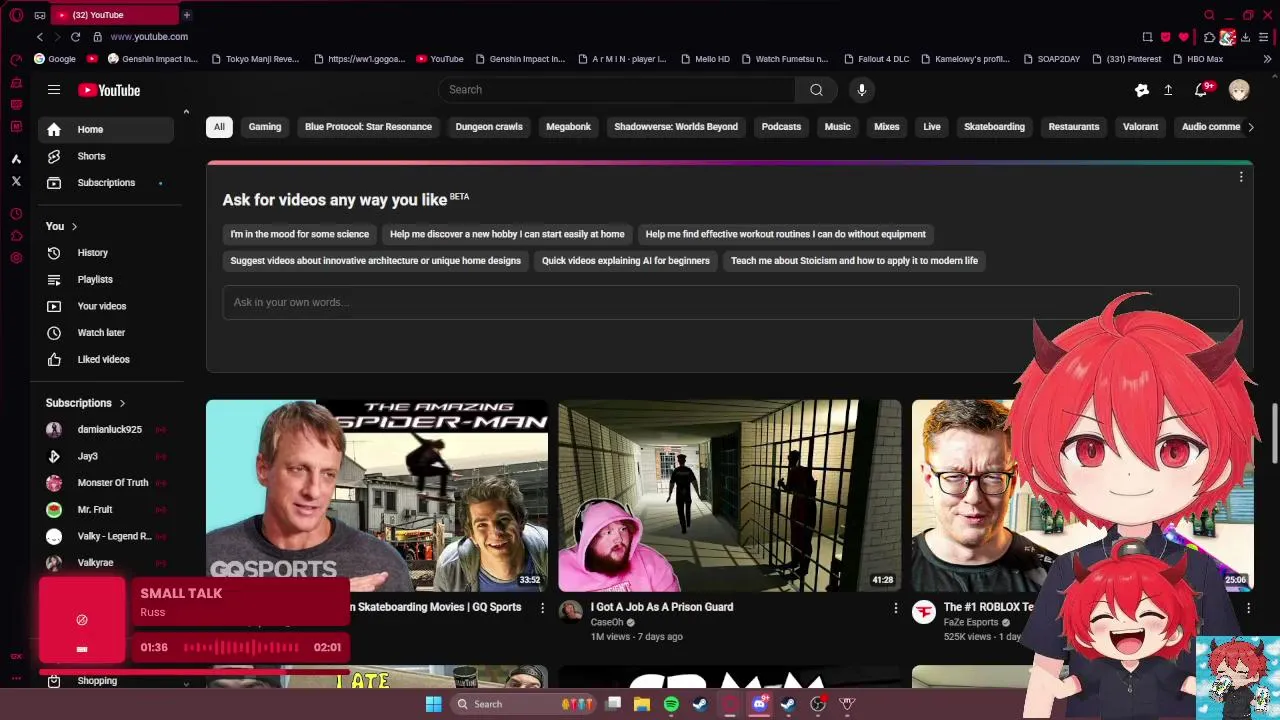Open the Google bookmark
Image resolution: width=1280 pixels, height=720 pixels.
pos(54,59)
